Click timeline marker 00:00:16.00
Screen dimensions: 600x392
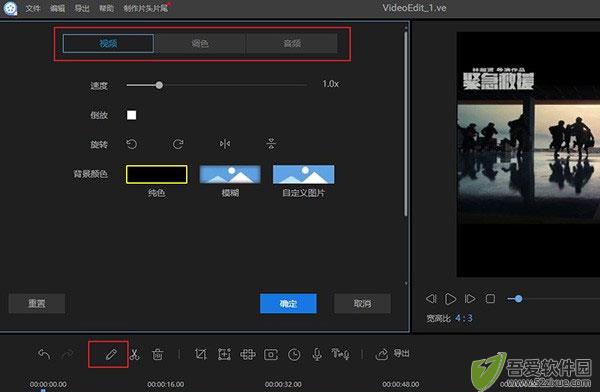click(166, 384)
